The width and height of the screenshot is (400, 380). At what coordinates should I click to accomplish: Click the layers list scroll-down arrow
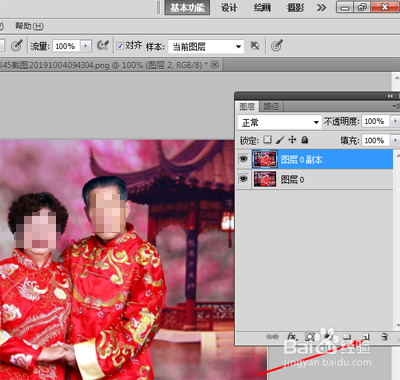[x=397, y=325]
